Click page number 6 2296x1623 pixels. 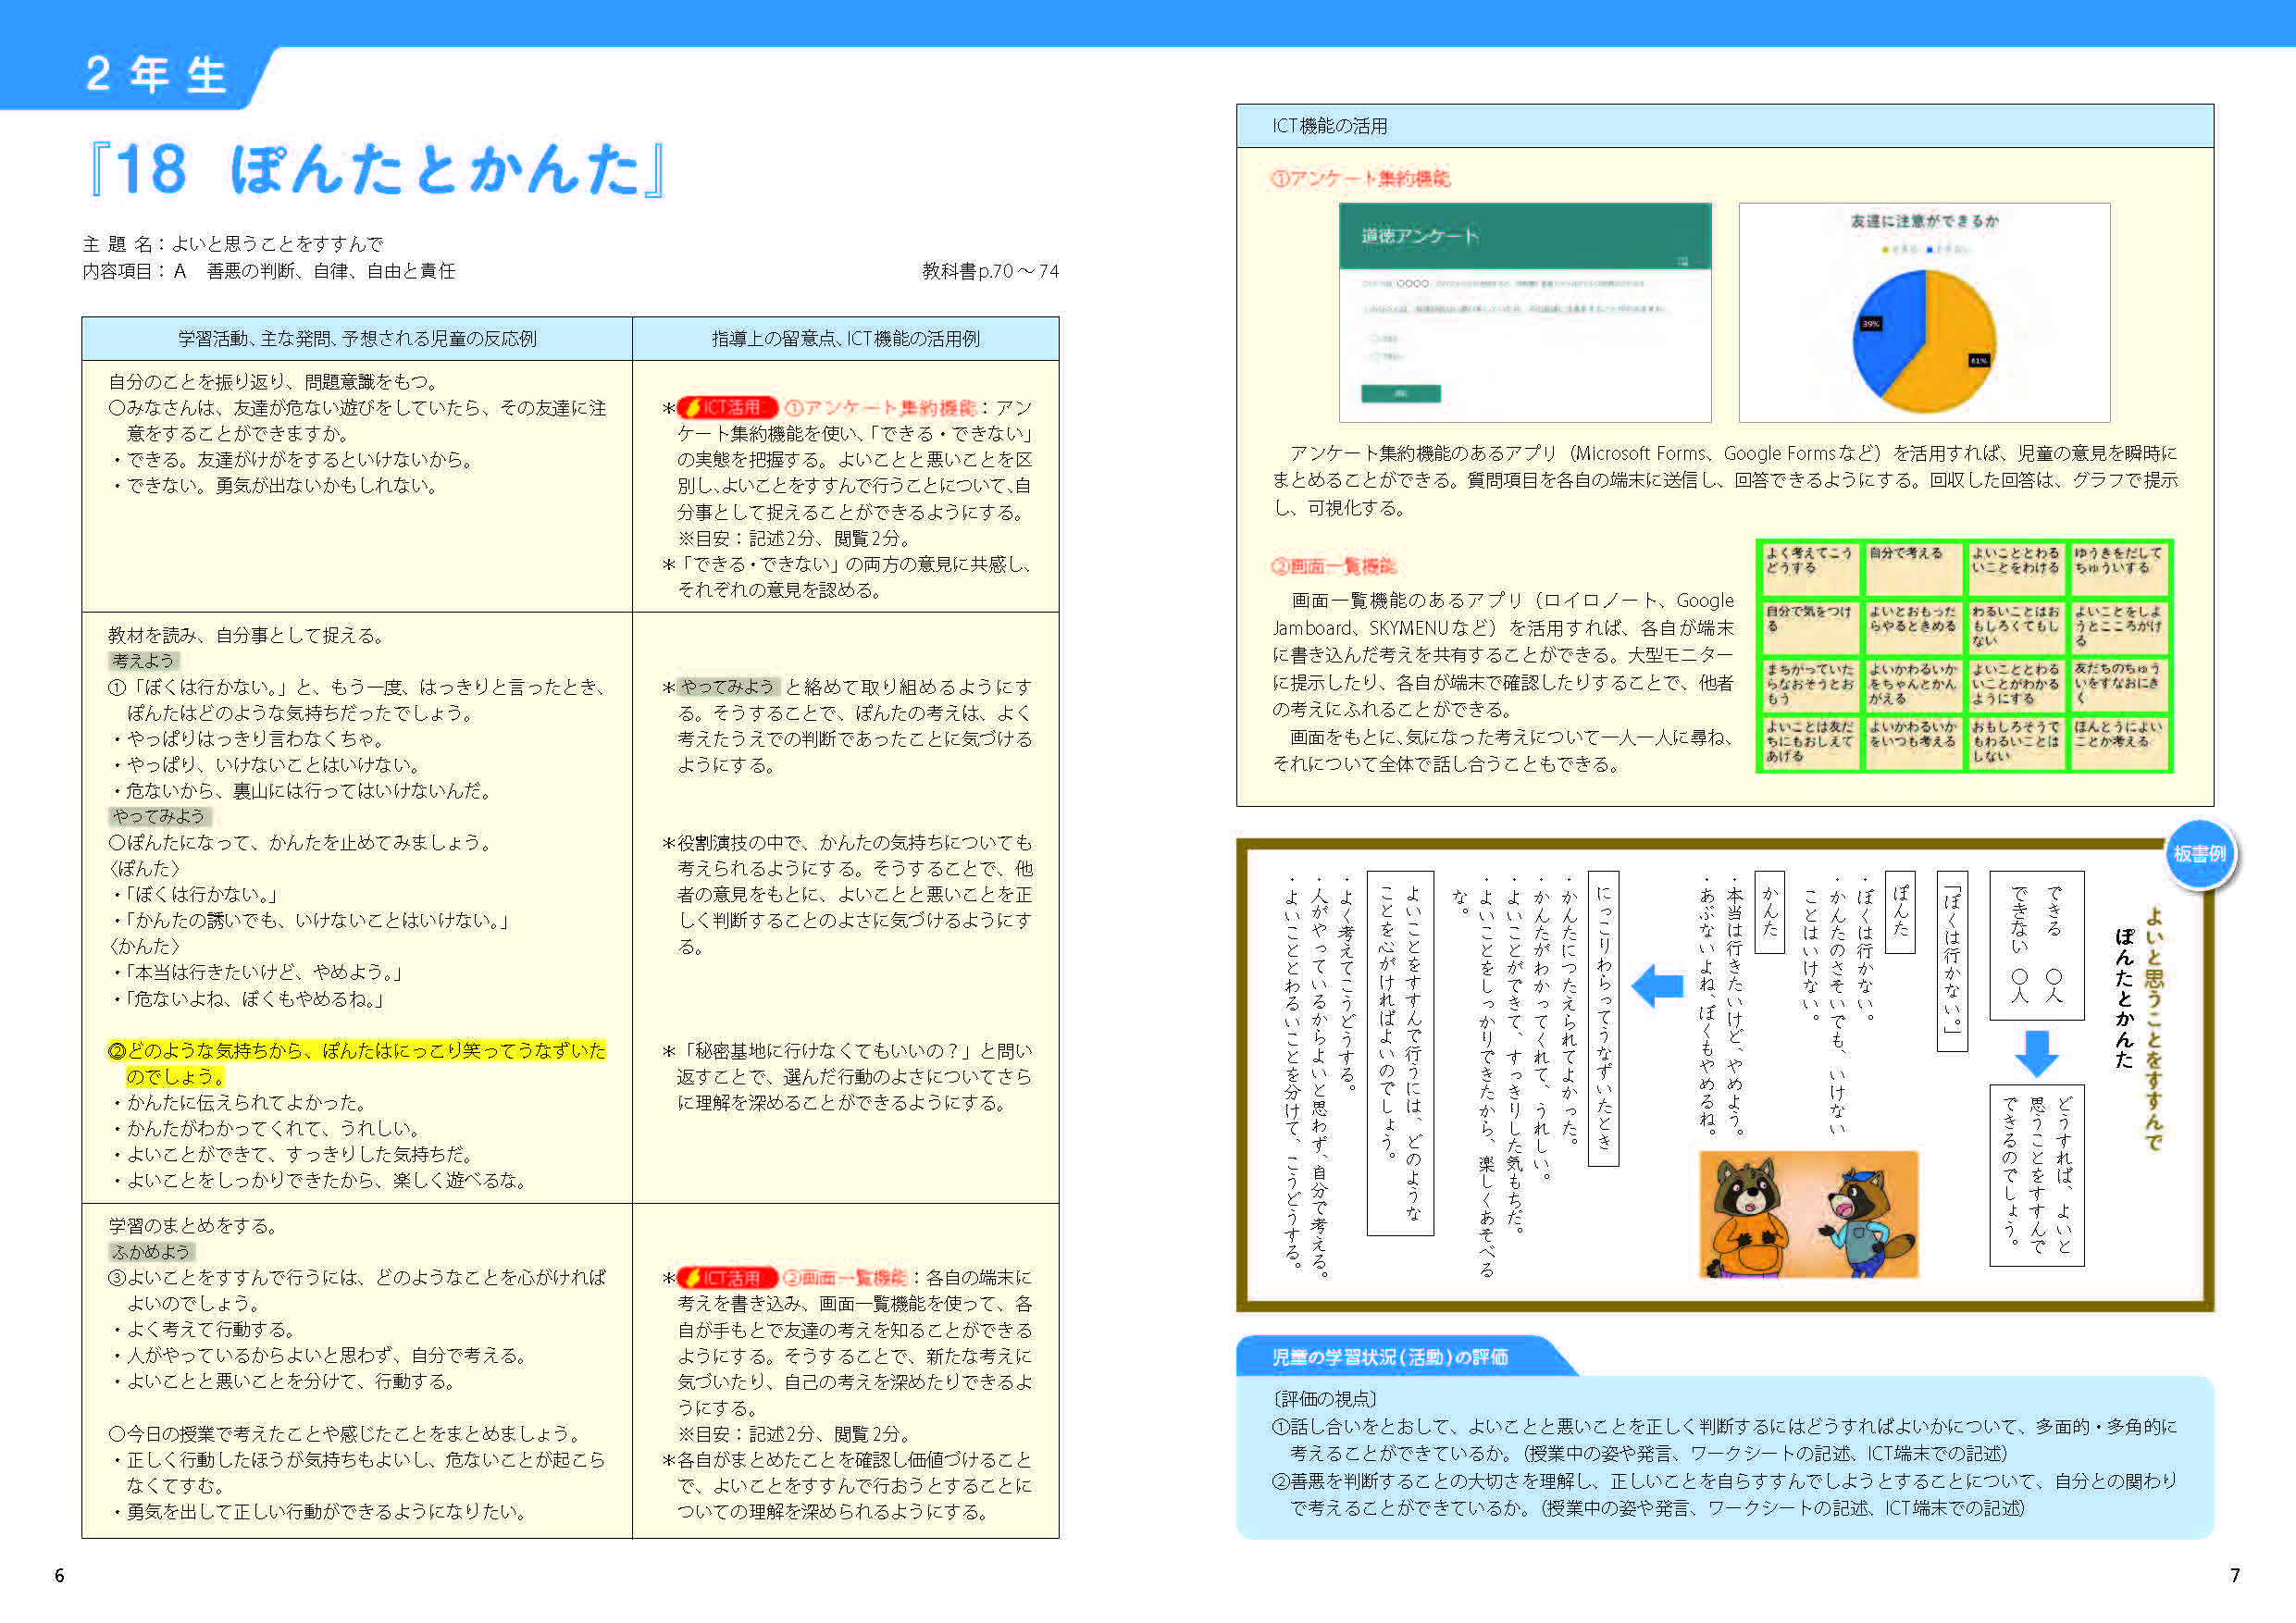pyautogui.click(x=59, y=1576)
